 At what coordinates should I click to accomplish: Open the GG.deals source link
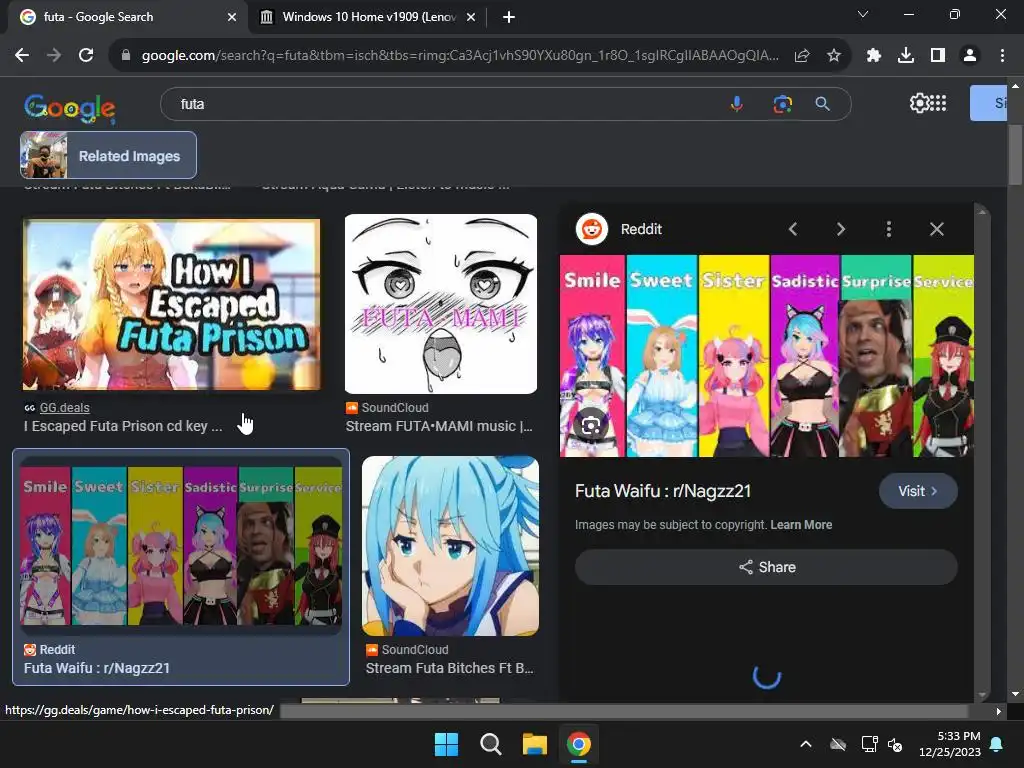[65, 408]
